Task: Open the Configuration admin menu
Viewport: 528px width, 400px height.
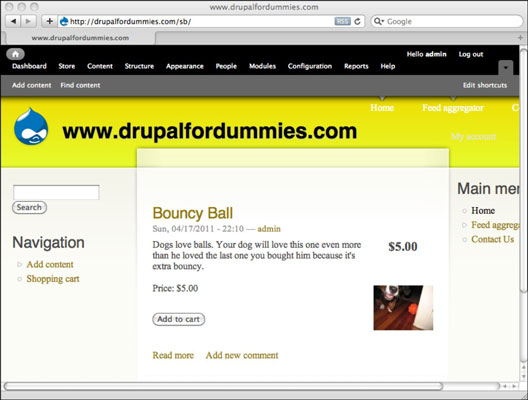Action: [x=310, y=66]
